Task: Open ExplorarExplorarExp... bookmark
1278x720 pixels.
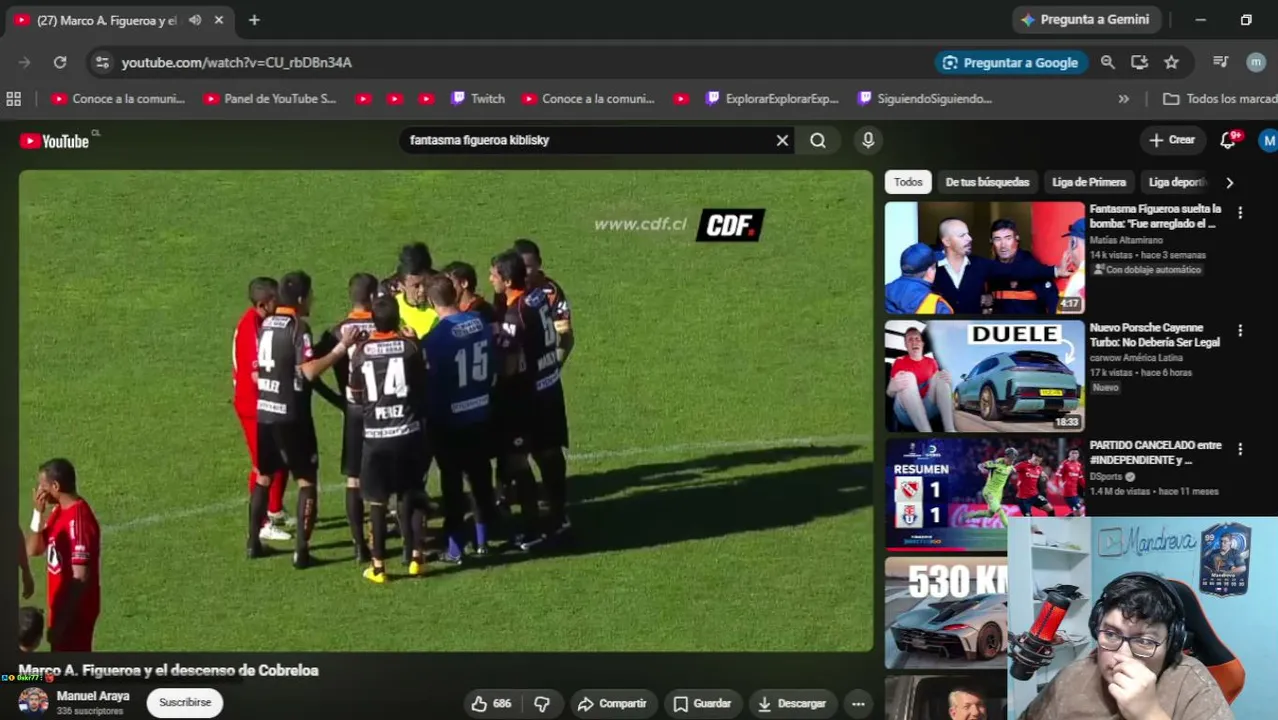Action: tap(772, 99)
